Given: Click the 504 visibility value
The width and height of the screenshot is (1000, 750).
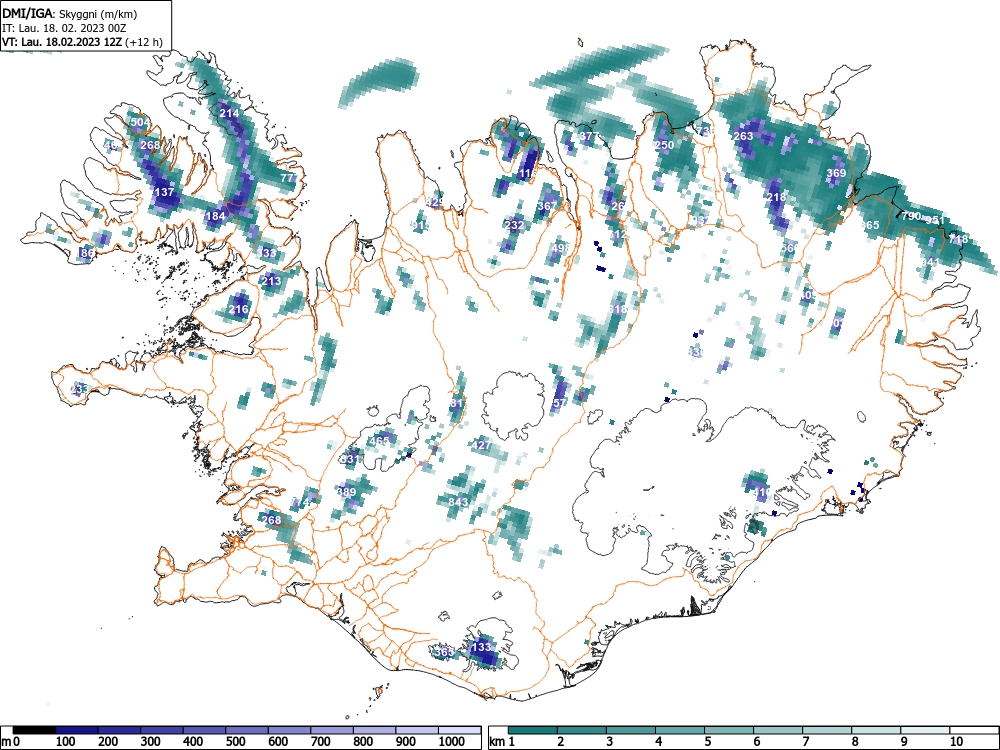Looking at the screenshot, I should click(140, 122).
